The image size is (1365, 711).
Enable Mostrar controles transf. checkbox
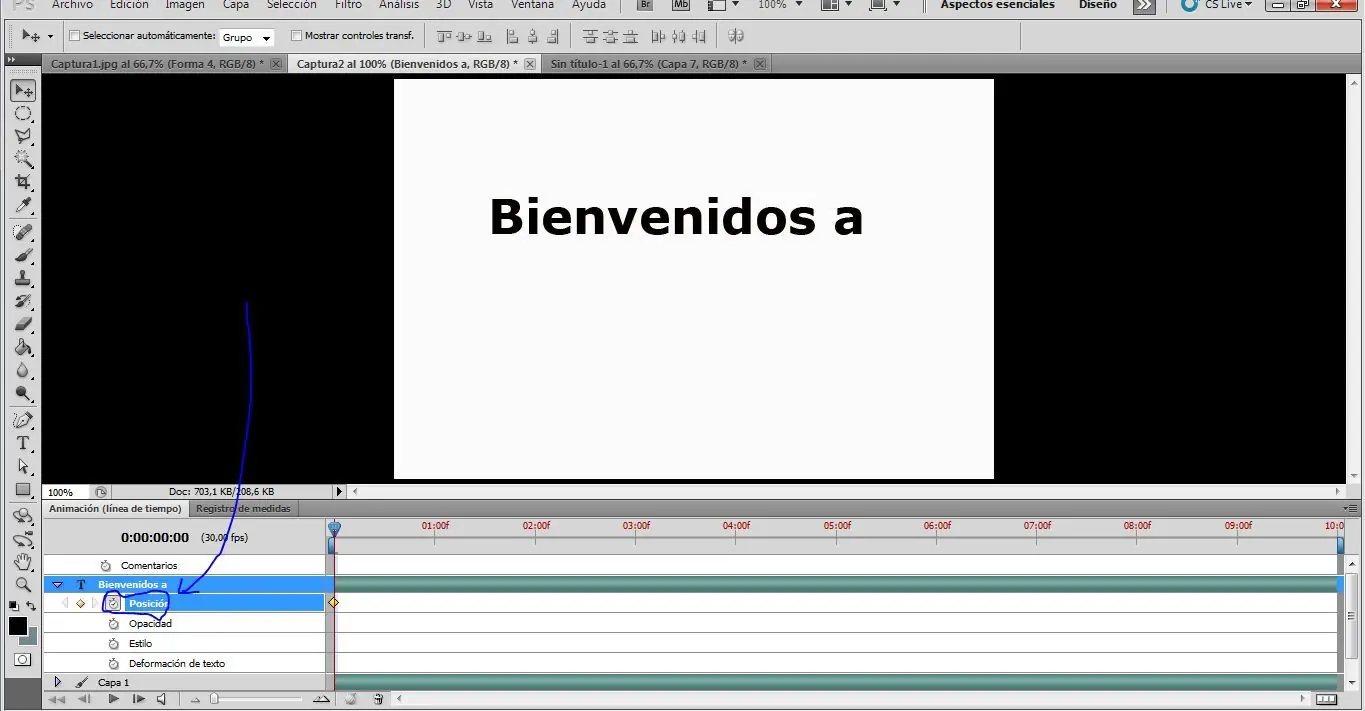296,36
